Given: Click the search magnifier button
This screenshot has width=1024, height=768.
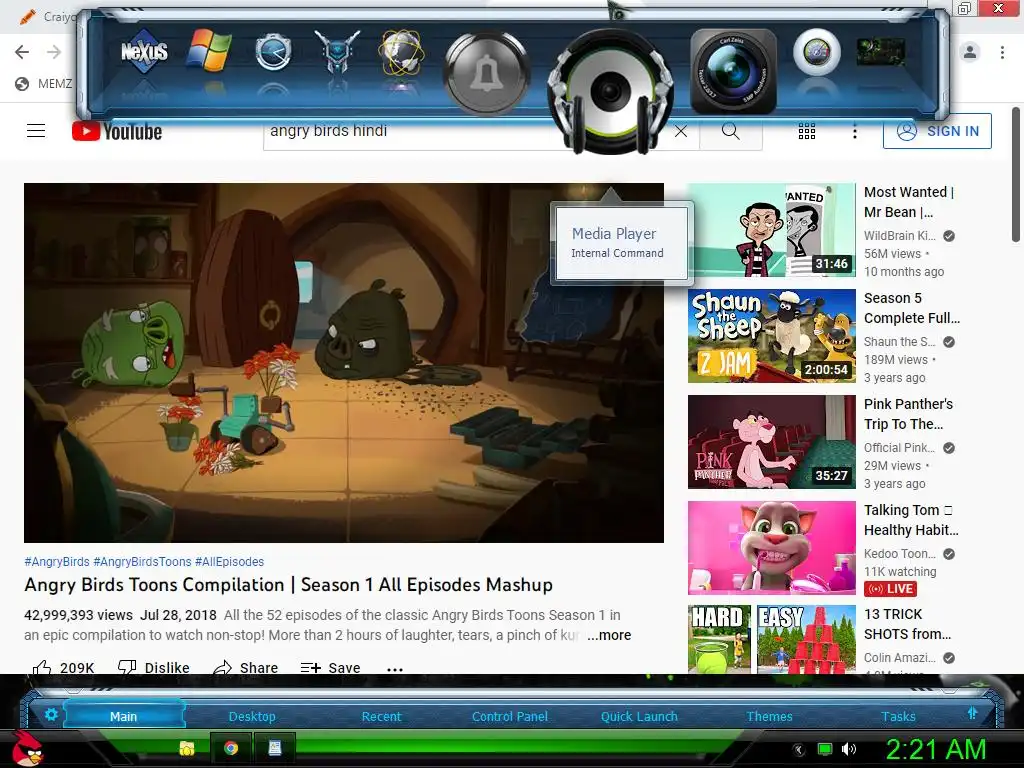Looking at the screenshot, I should tap(731, 131).
